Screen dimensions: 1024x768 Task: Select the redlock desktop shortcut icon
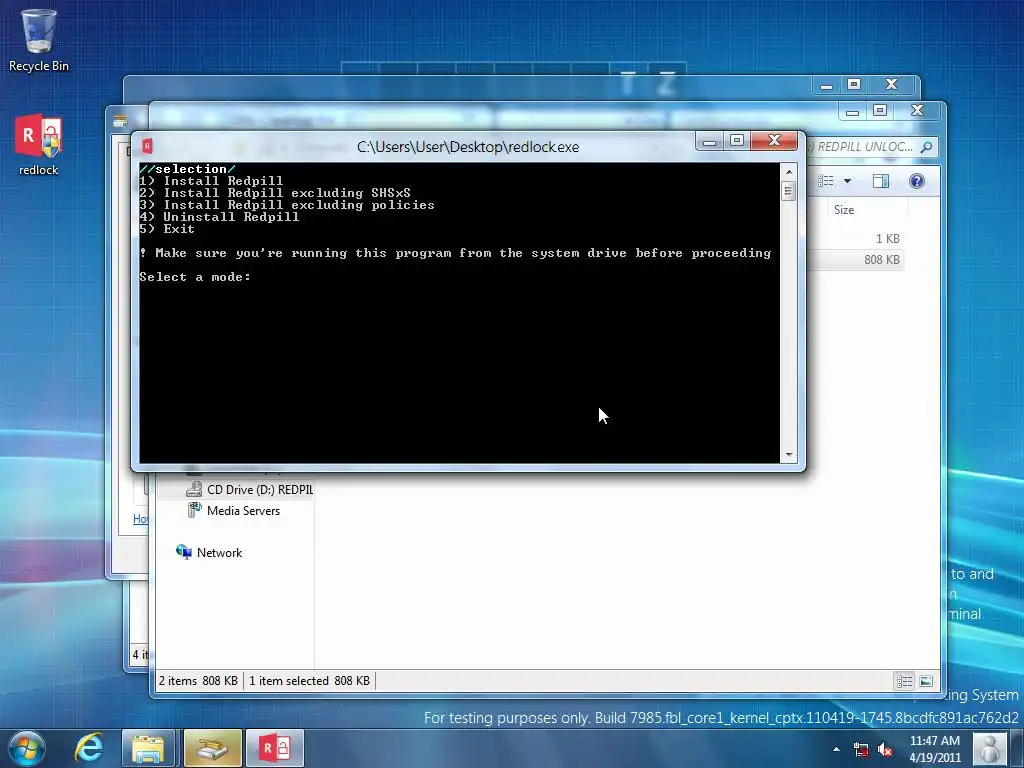[x=38, y=144]
